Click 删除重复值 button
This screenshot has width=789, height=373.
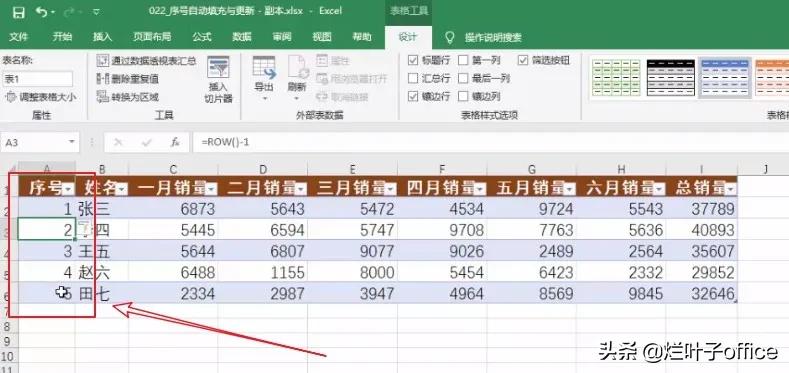[128, 79]
